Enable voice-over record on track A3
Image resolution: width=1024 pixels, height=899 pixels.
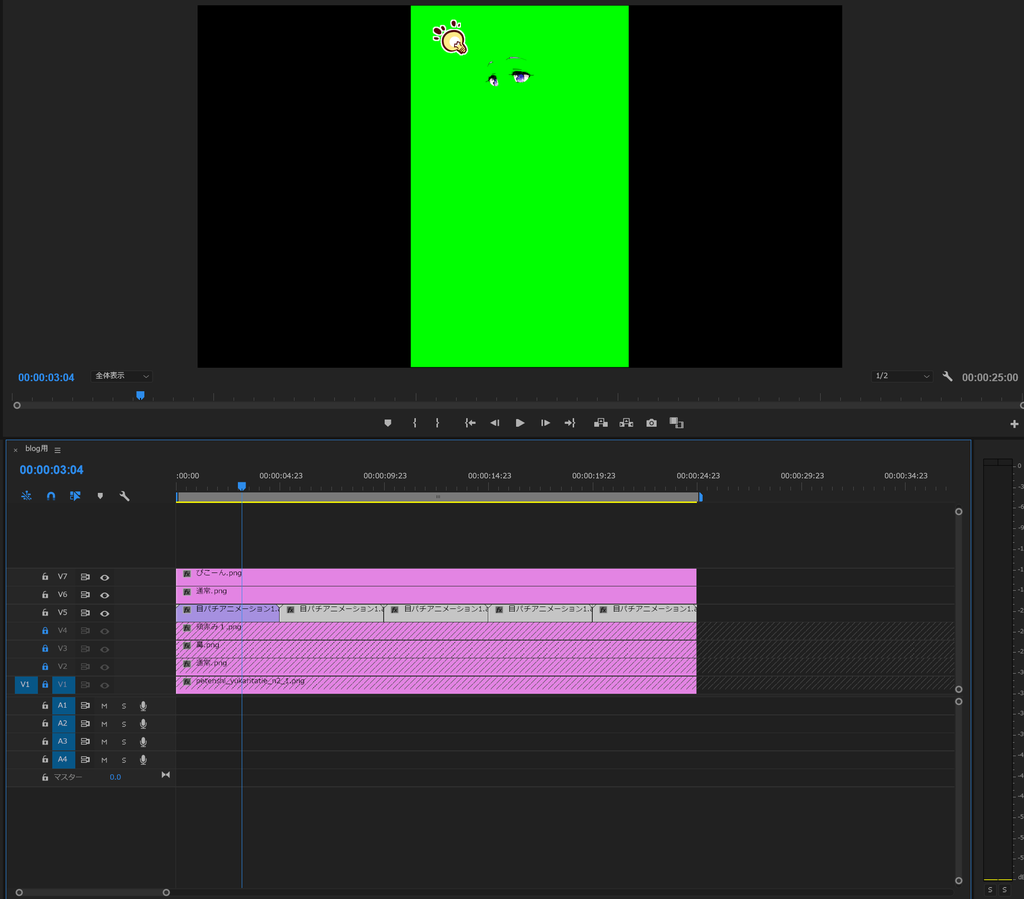coord(143,742)
